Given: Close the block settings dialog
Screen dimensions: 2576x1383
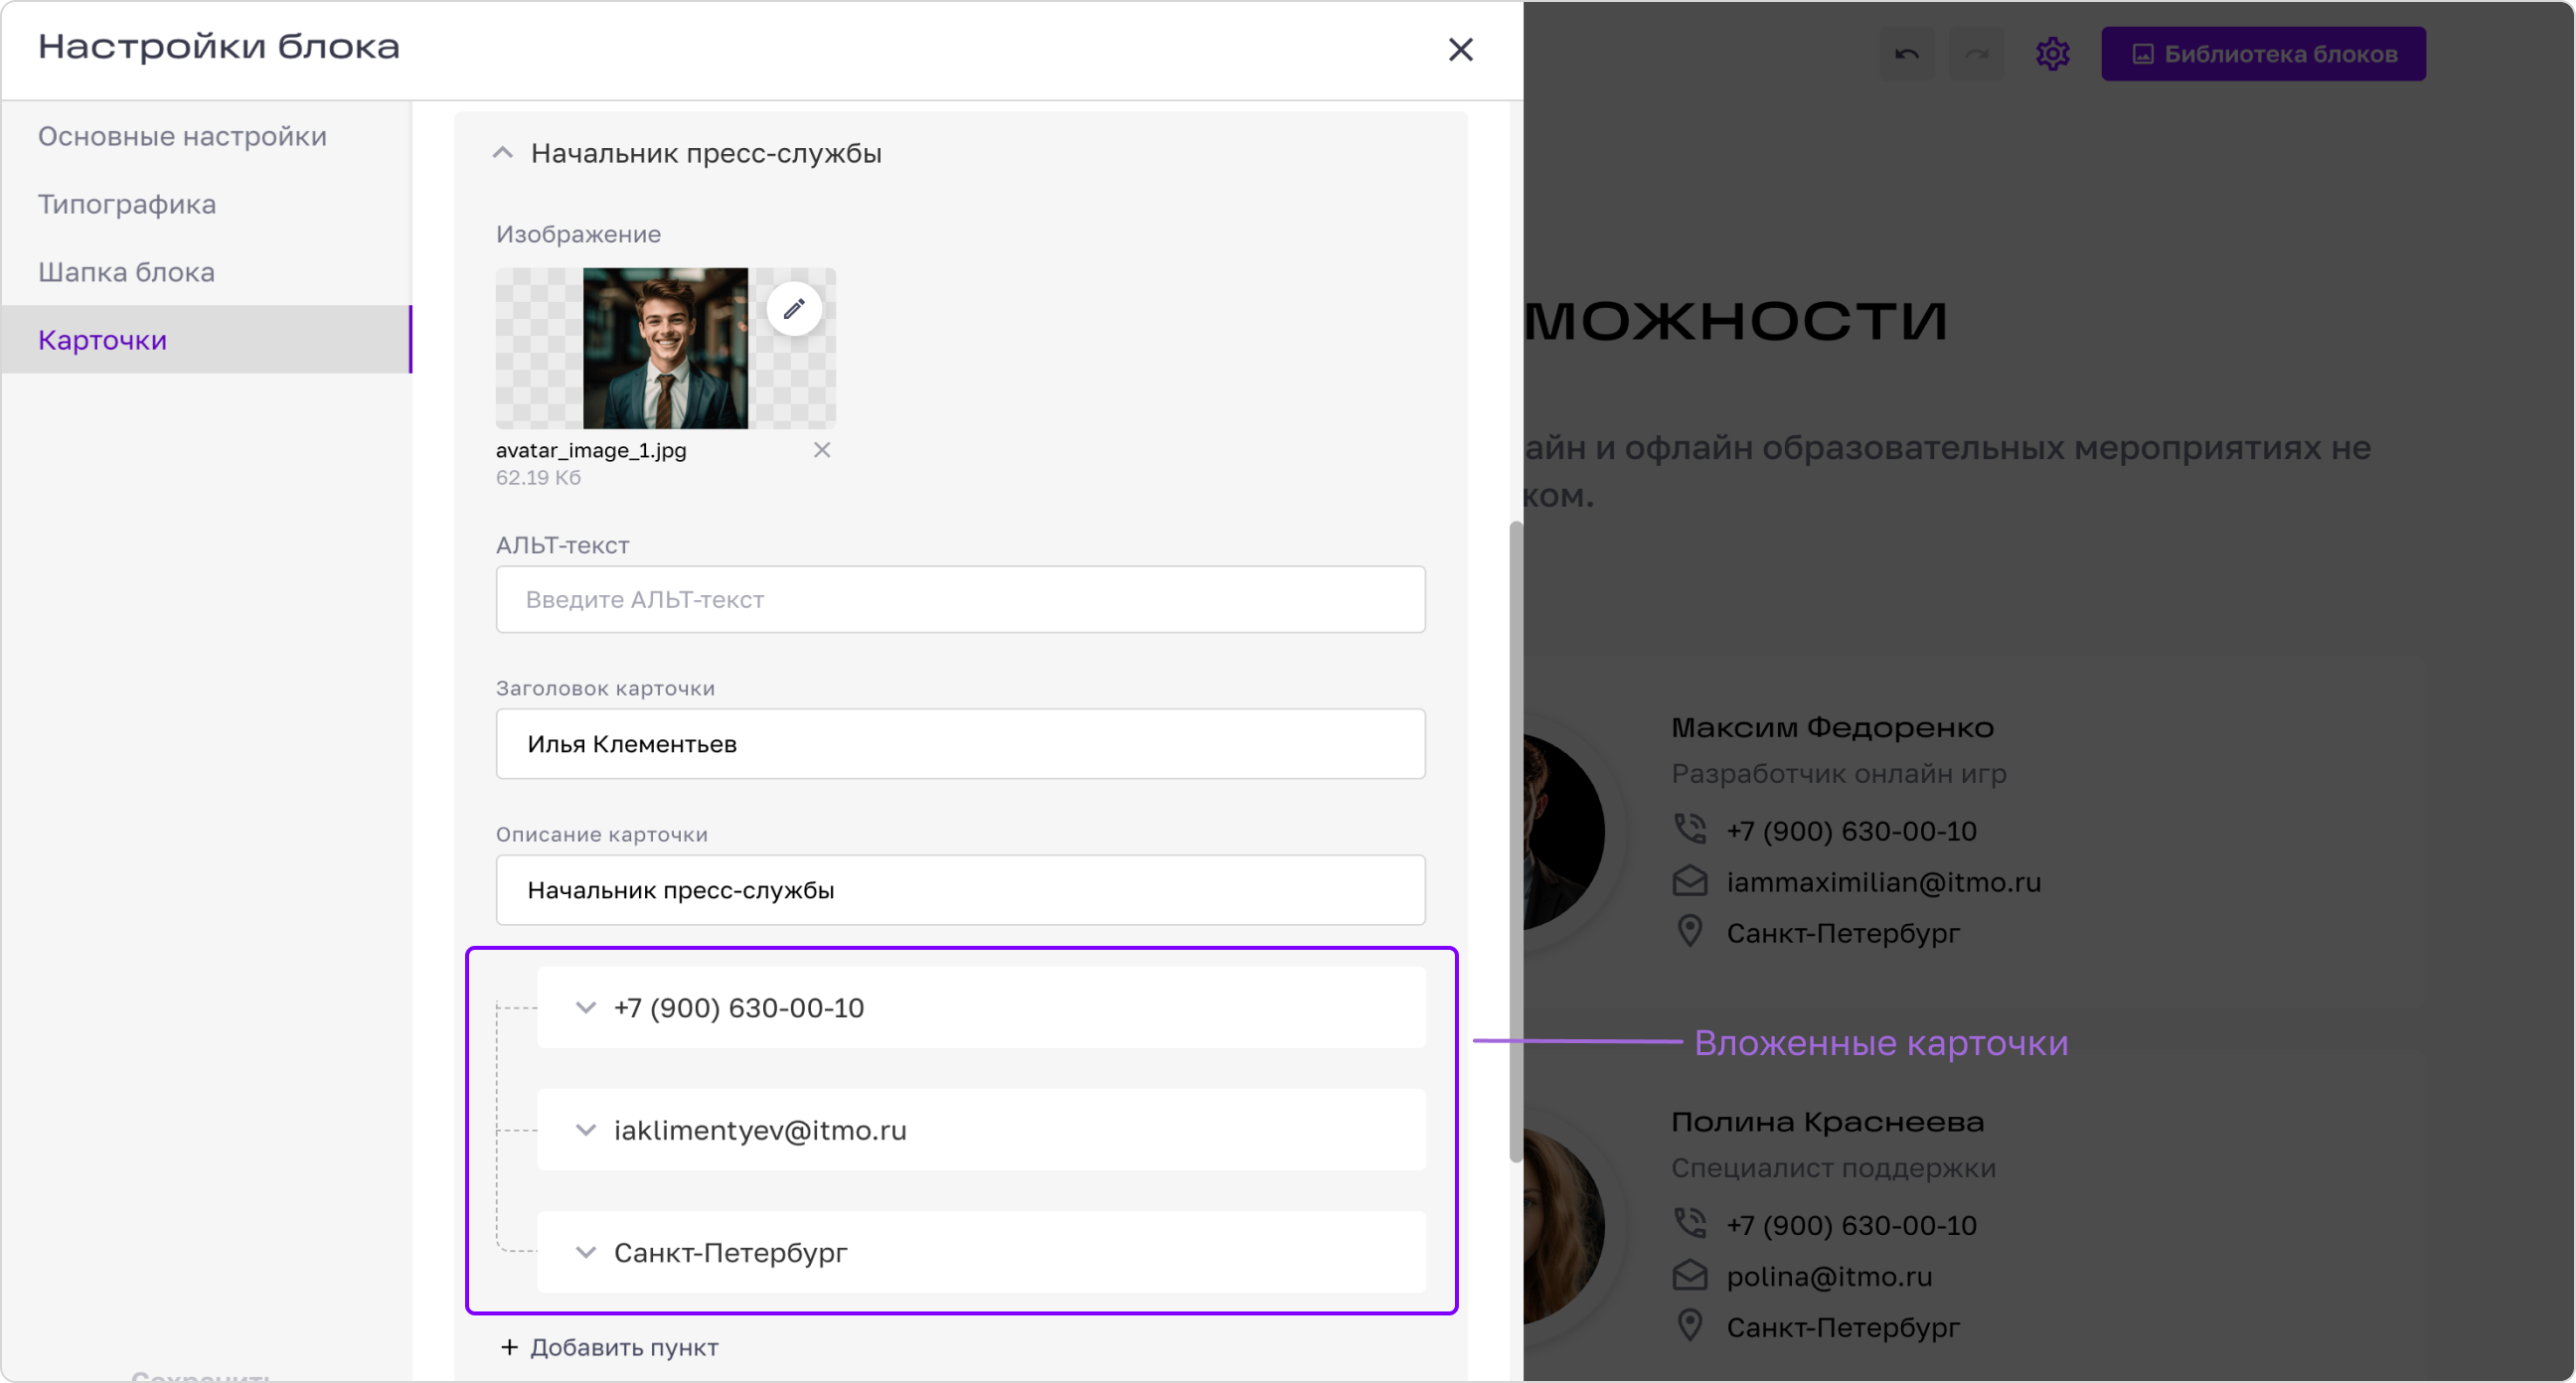Looking at the screenshot, I should tap(1460, 49).
